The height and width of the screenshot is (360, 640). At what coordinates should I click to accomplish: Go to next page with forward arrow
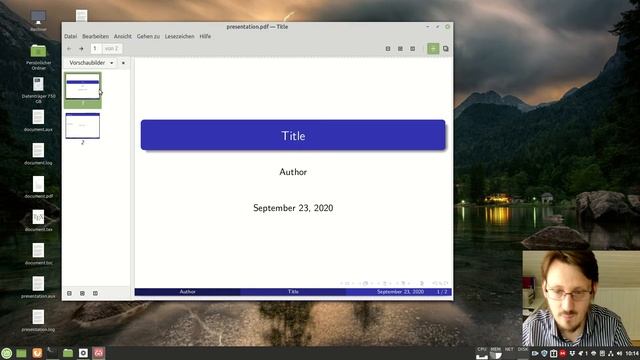tap(81, 49)
